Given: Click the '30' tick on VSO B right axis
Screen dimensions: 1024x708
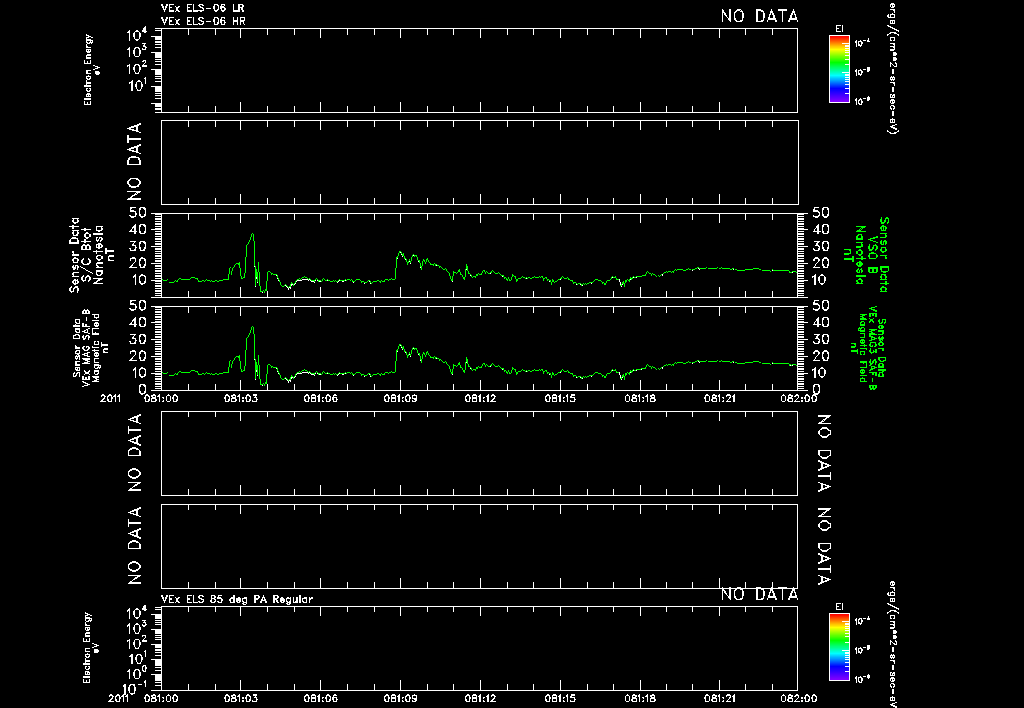Looking at the screenshot, I should (821, 246).
